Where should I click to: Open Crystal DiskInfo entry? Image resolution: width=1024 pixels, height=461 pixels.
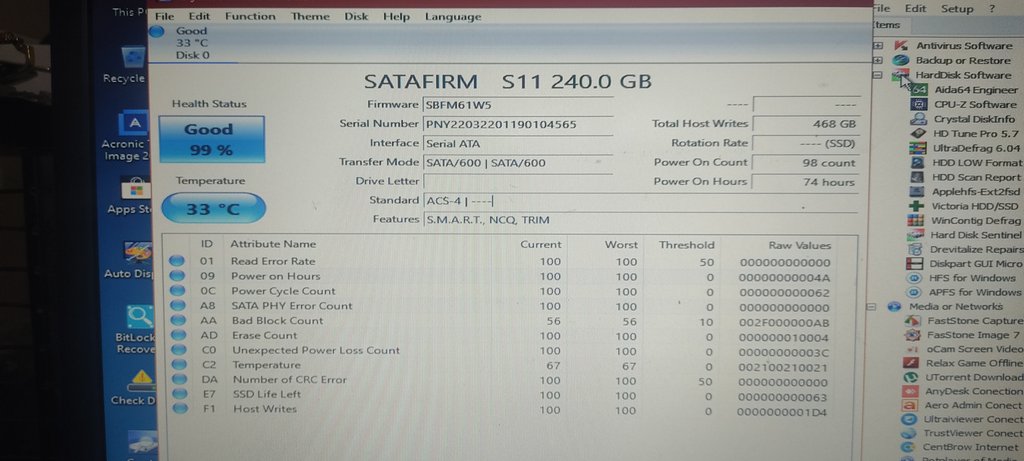[974, 119]
